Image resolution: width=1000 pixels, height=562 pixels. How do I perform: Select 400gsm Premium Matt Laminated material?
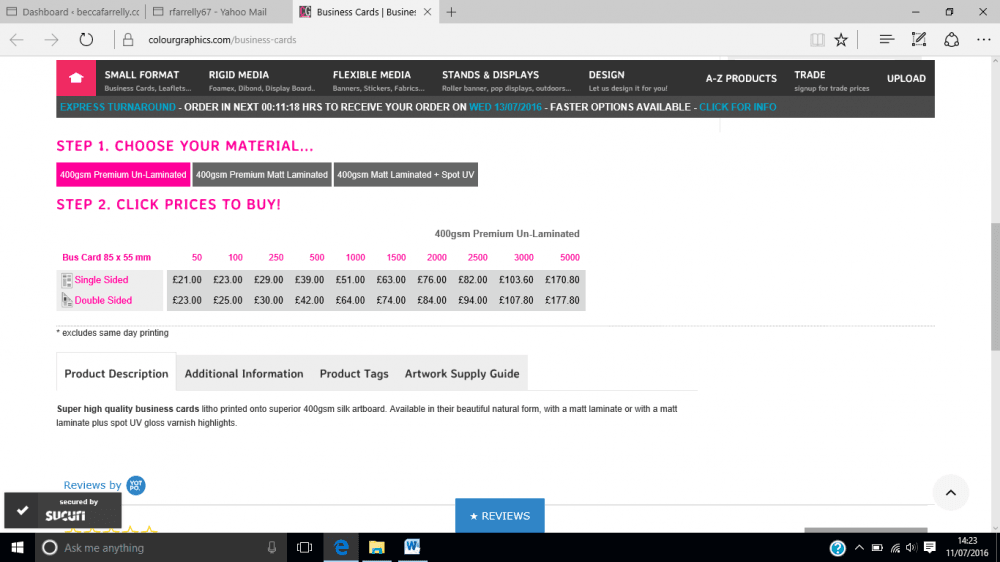[262, 175]
